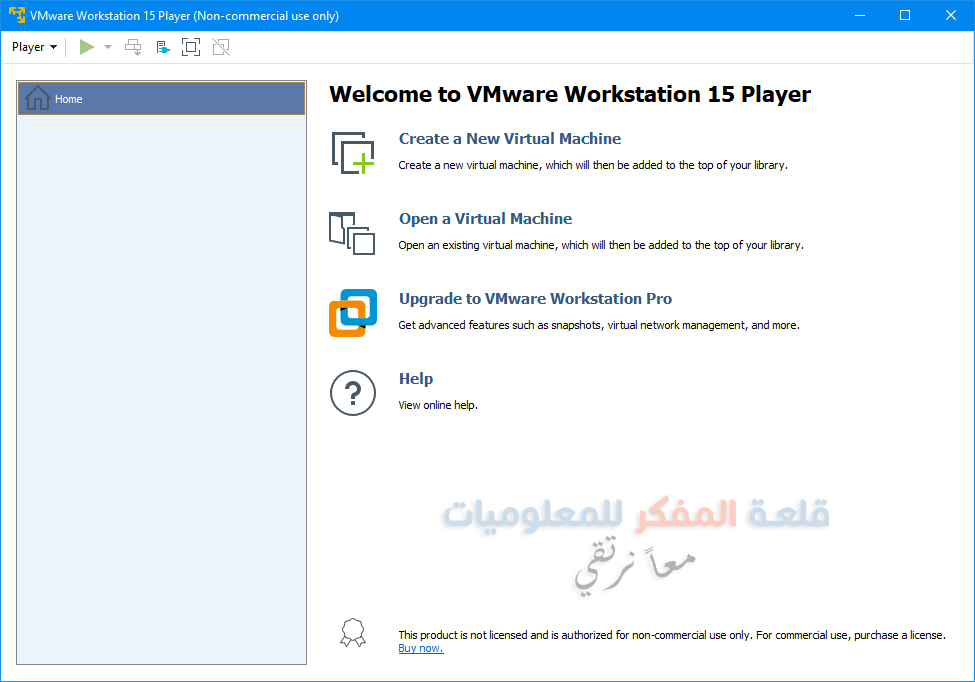Open the Player menu
975x682 pixels.
tap(34, 47)
